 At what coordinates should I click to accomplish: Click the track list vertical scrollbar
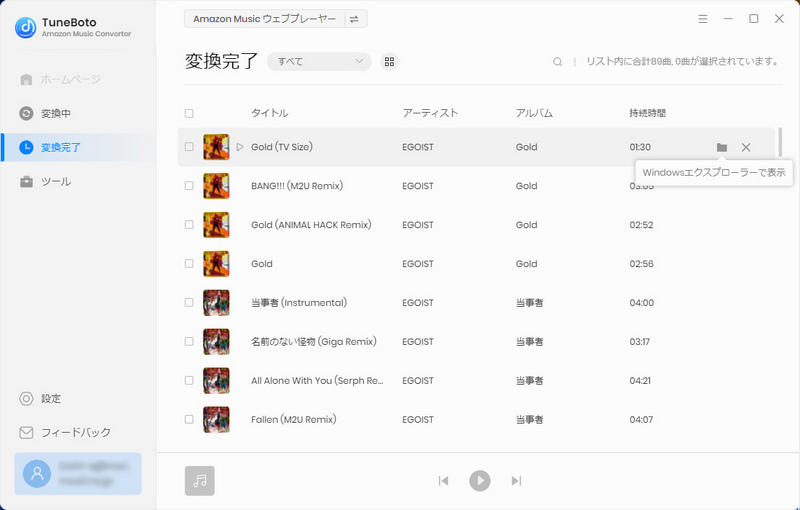coord(780,142)
